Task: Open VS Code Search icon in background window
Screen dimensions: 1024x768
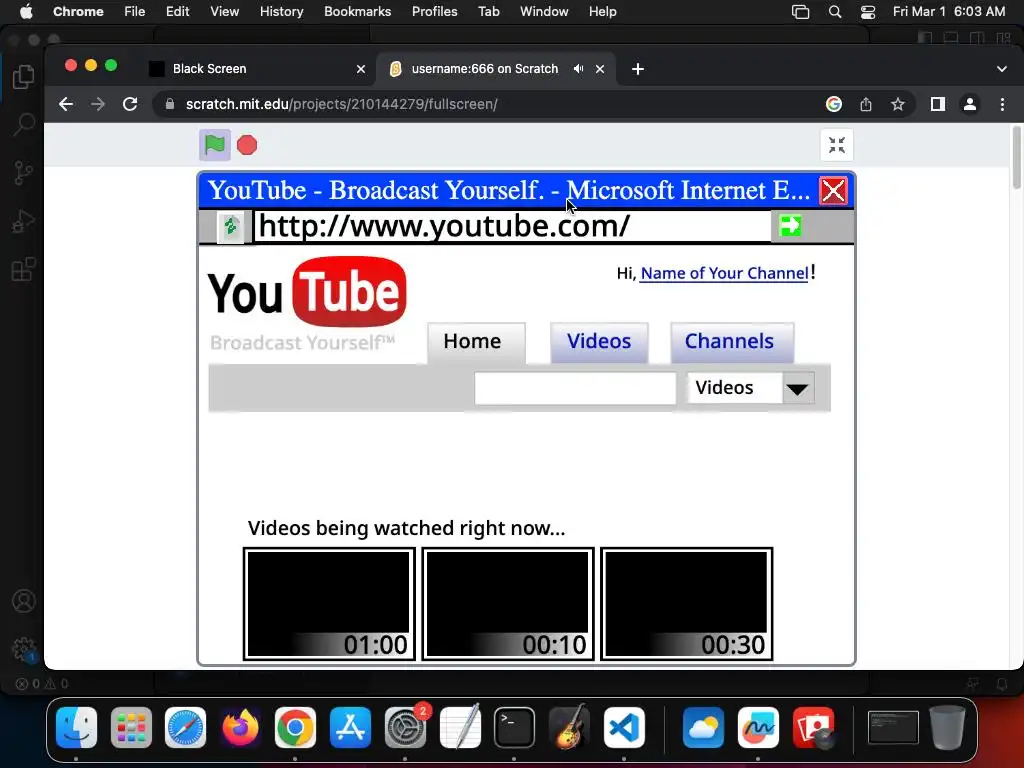Action: [x=24, y=124]
